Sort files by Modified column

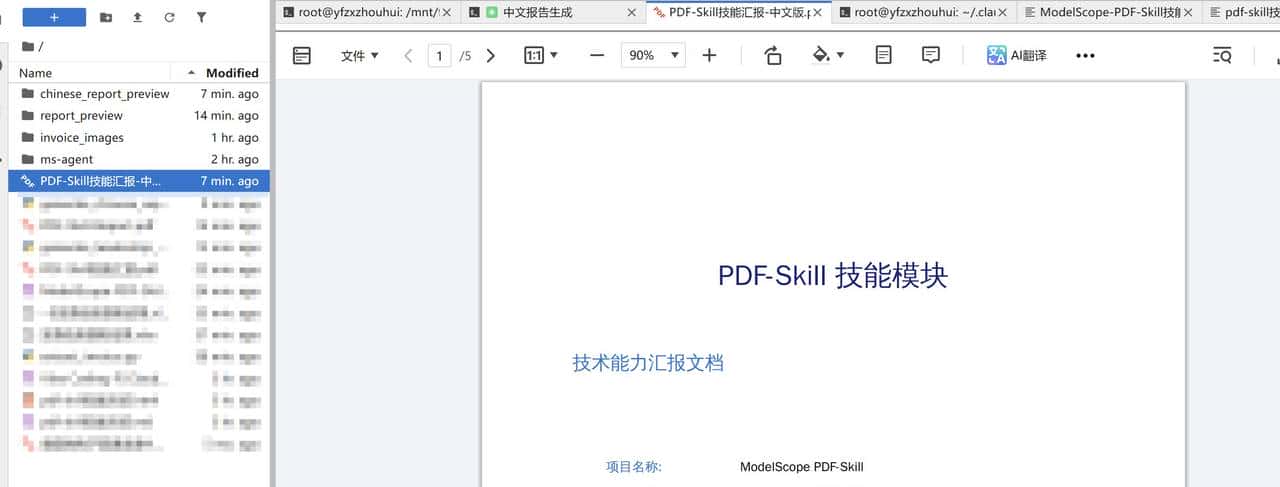click(x=231, y=73)
